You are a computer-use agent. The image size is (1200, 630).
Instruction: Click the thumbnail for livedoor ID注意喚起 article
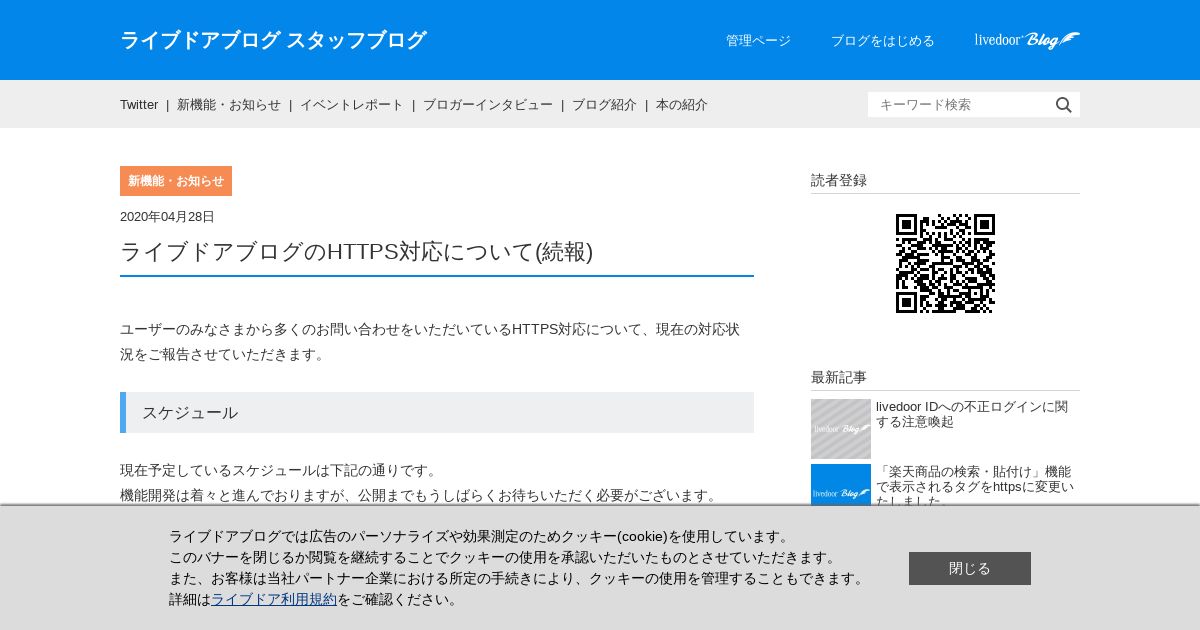tap(841, 429)
